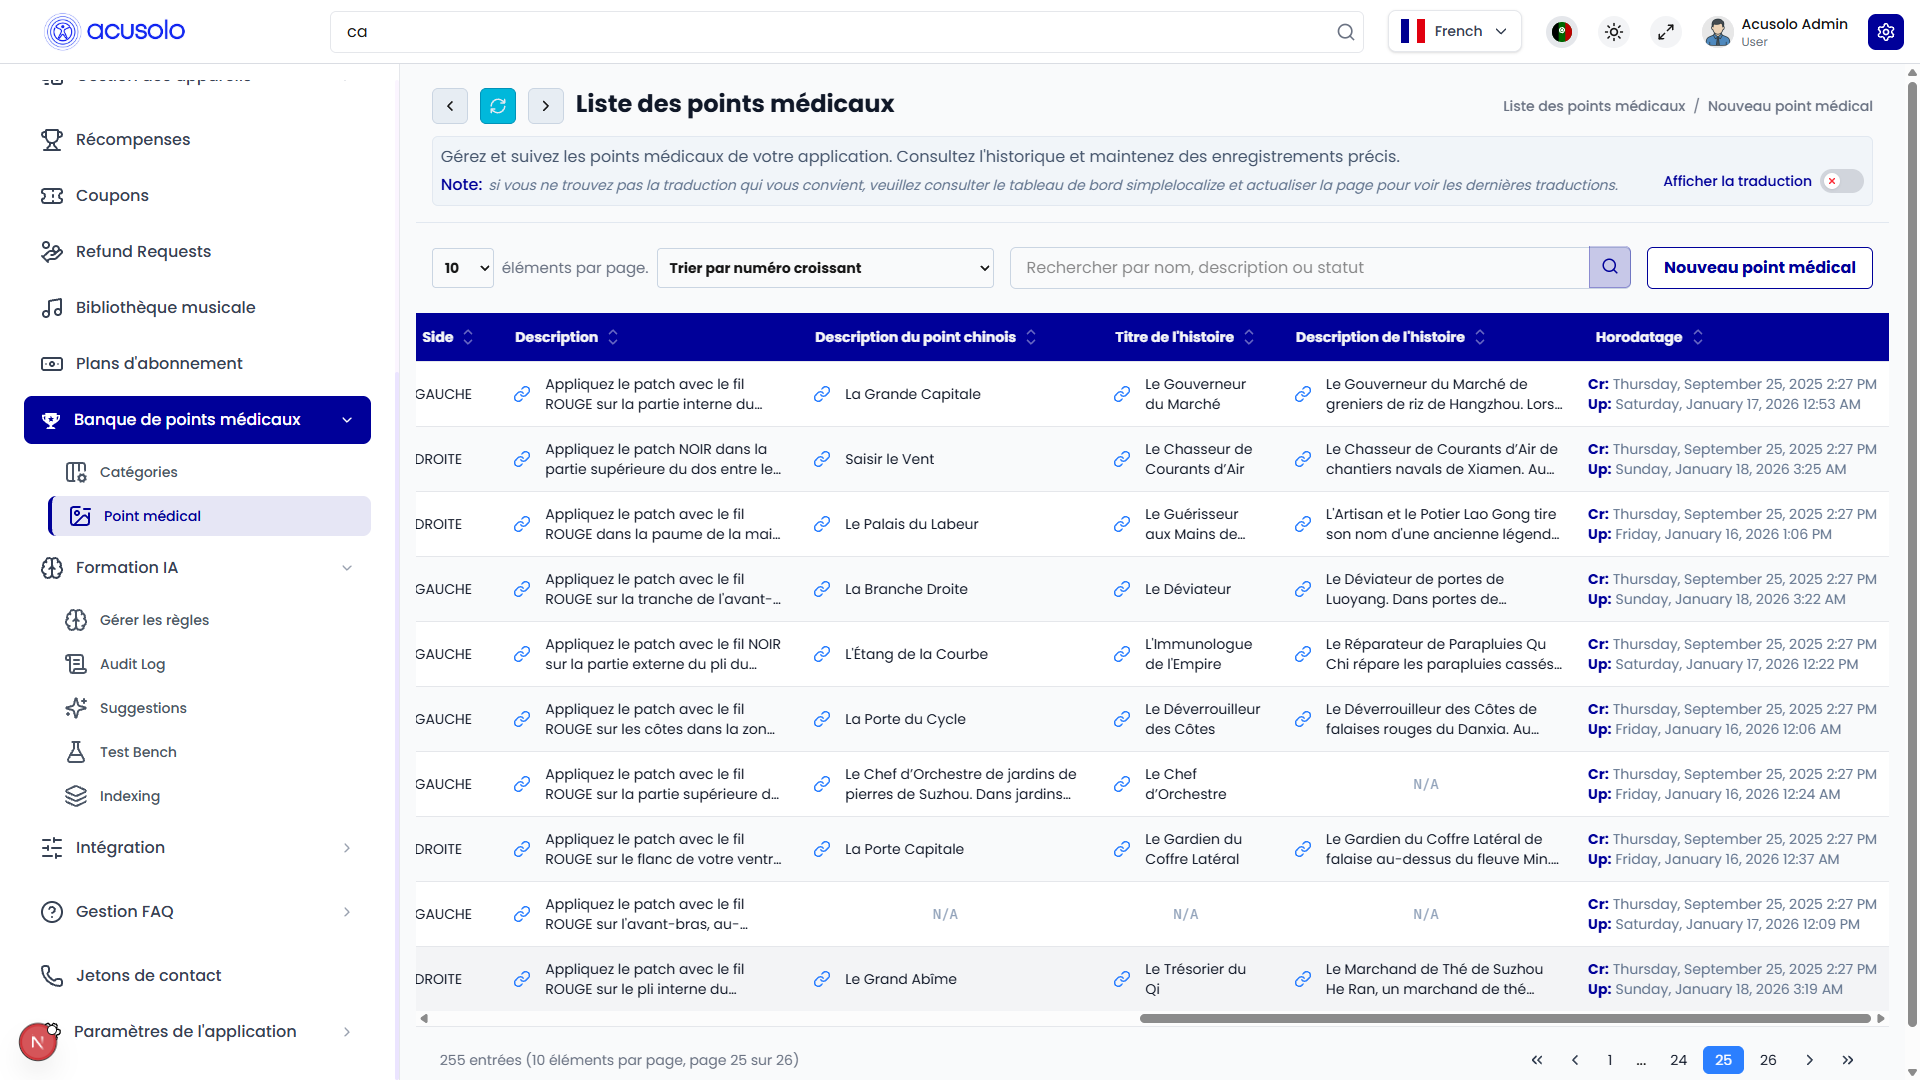Refresh the list with the refresh icon
Screen dimensions: 1920x1080
497,105
